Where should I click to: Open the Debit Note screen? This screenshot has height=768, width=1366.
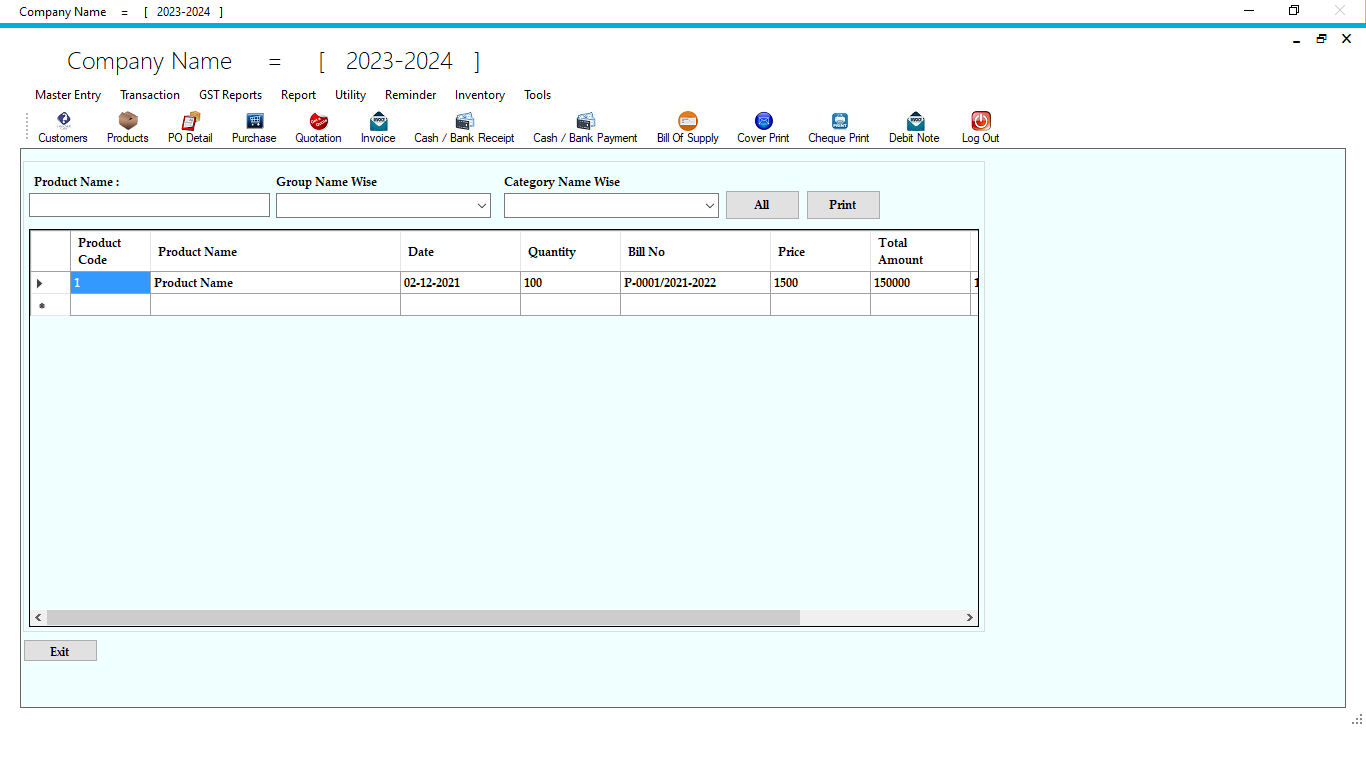click(913, 127)
